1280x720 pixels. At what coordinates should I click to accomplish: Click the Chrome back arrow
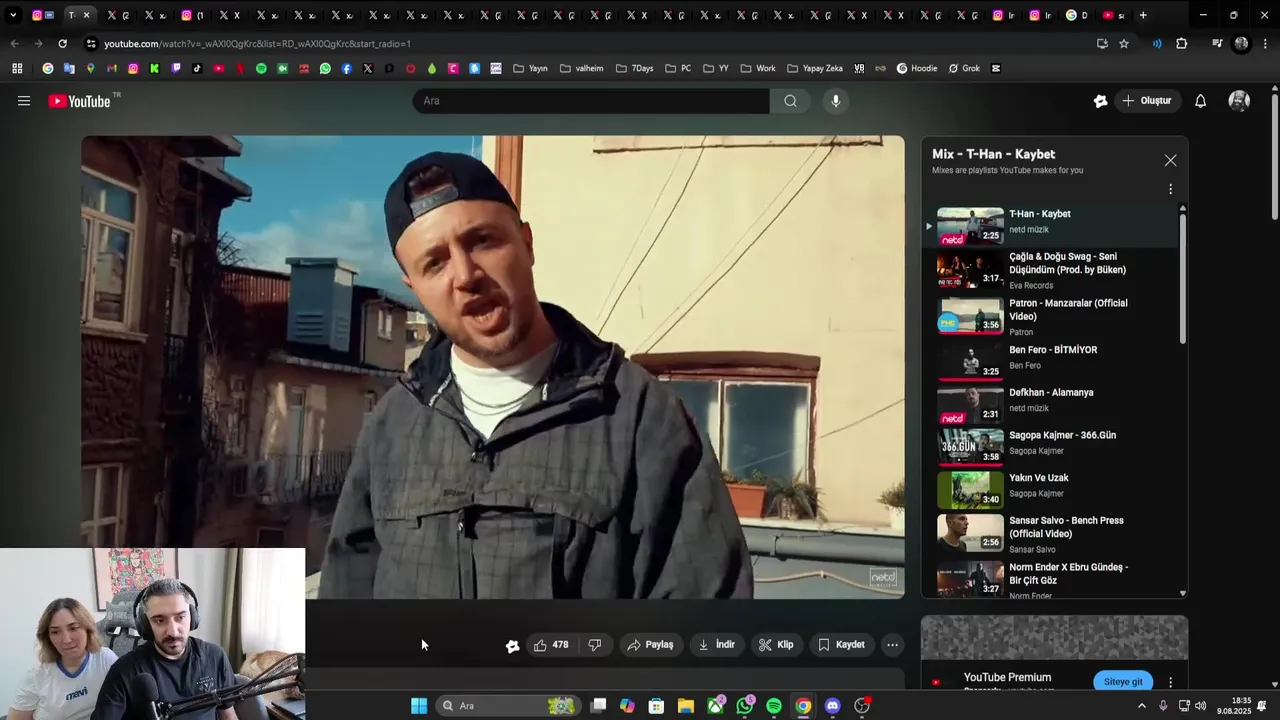14,44
